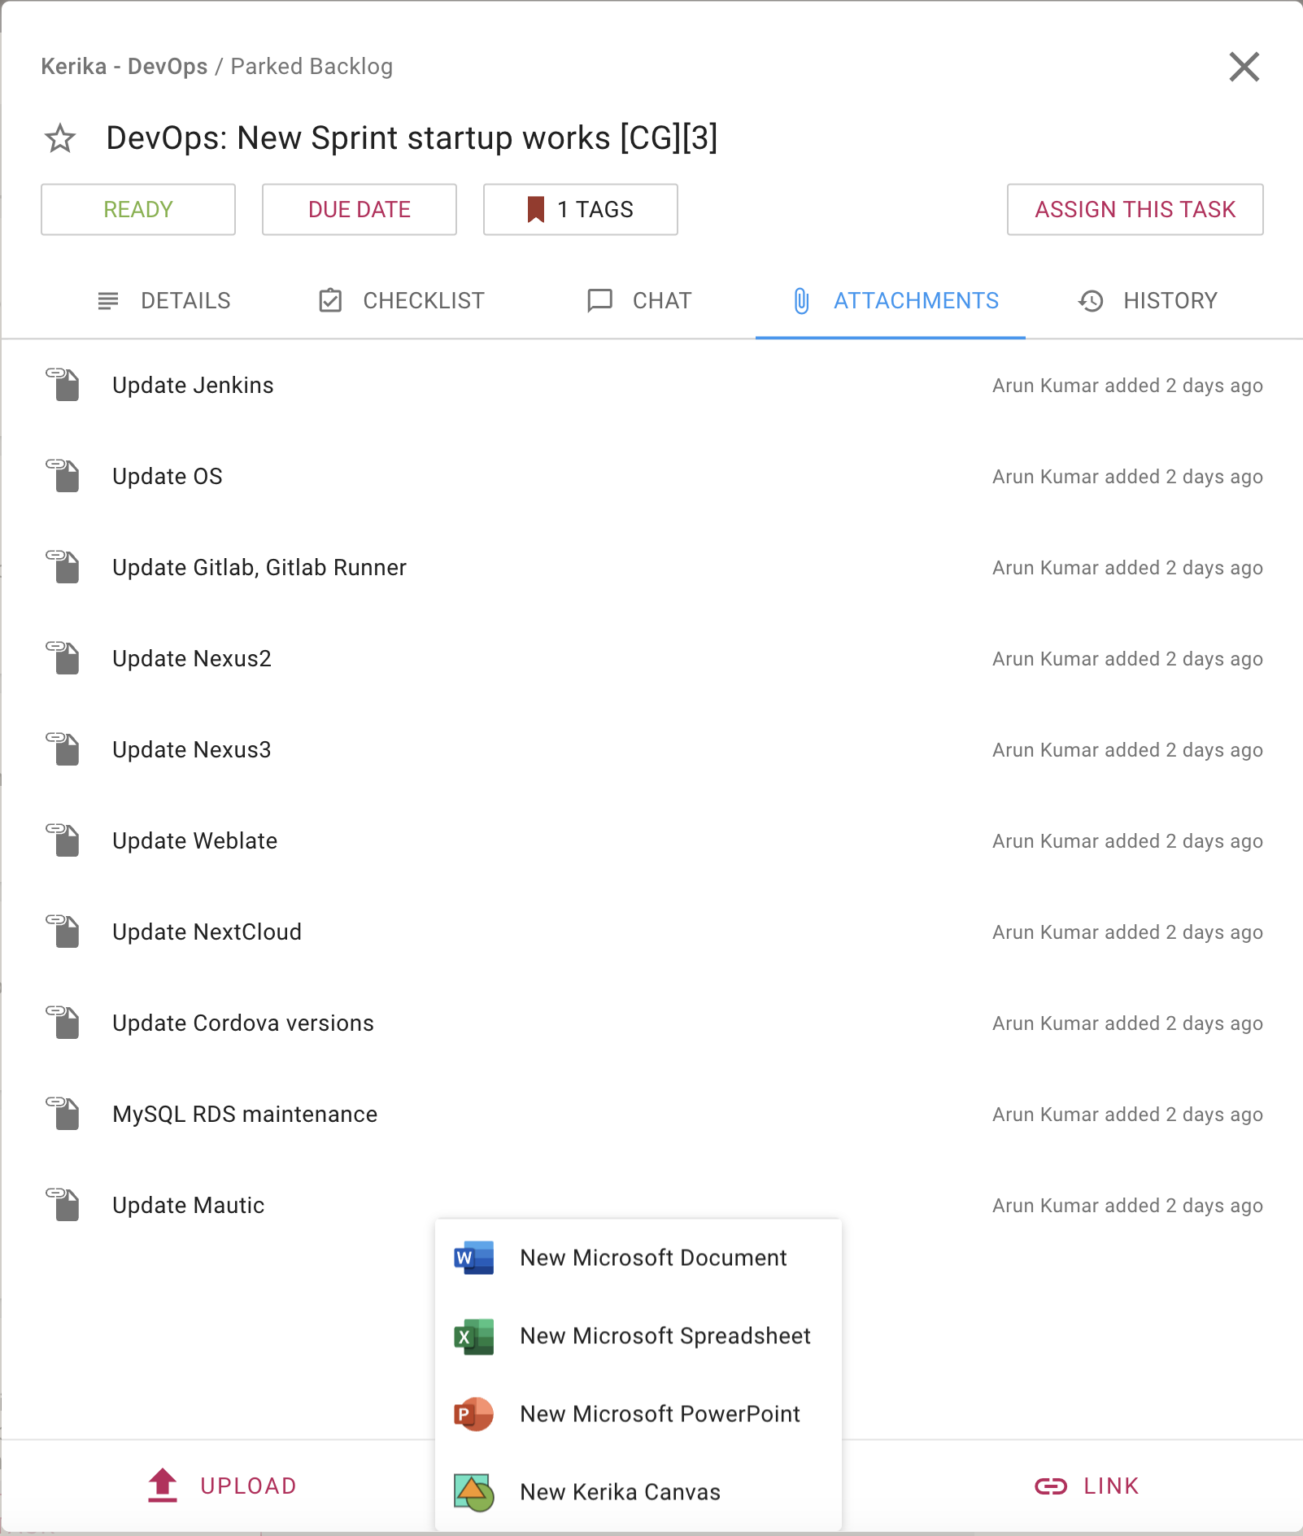Click the Excel icon for New Microsoft Spreadsheet
1303x1536 pixels.
pyautogui.click(x=473, y=1335)
